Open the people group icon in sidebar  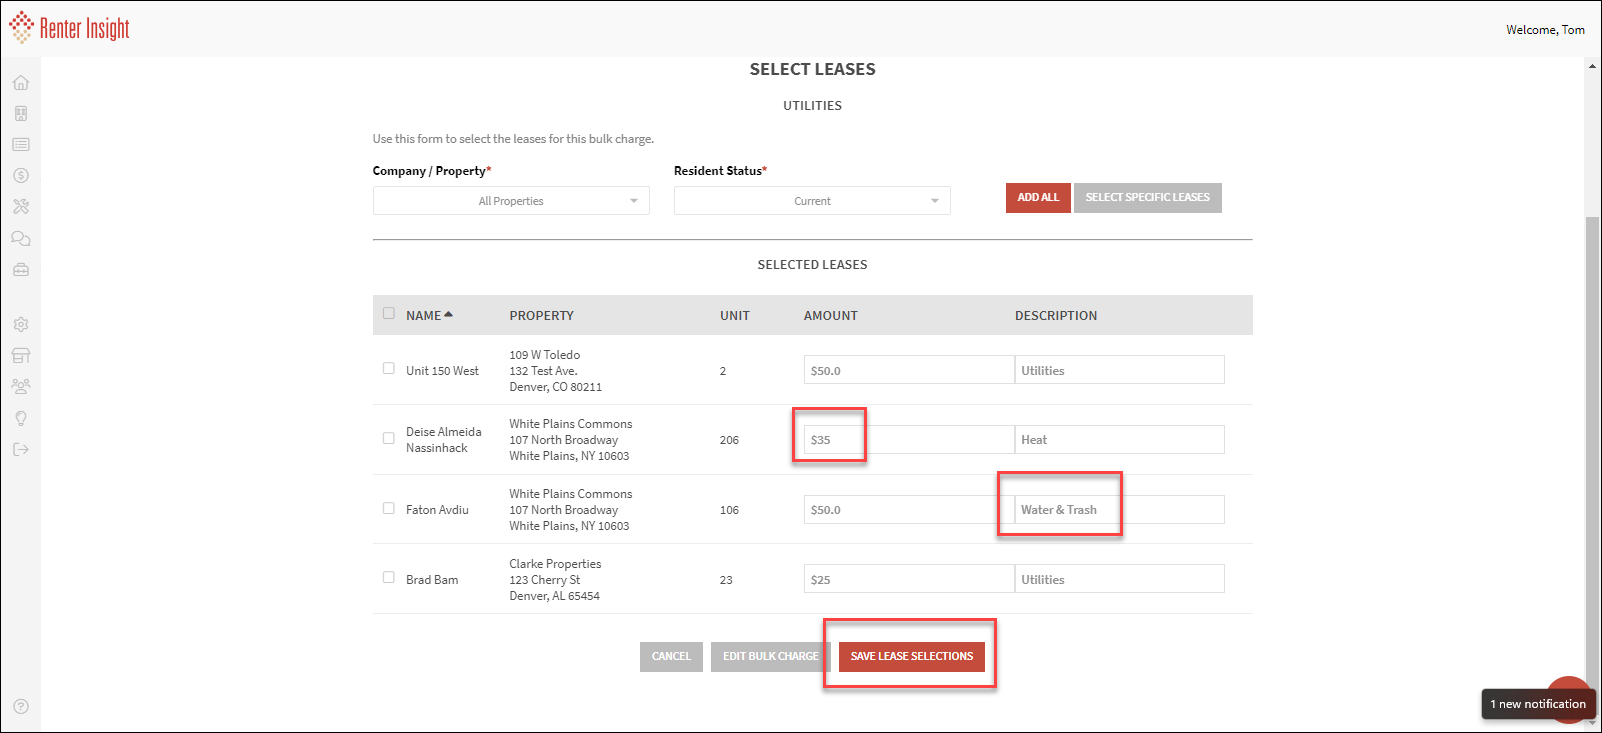pos(21,386)
